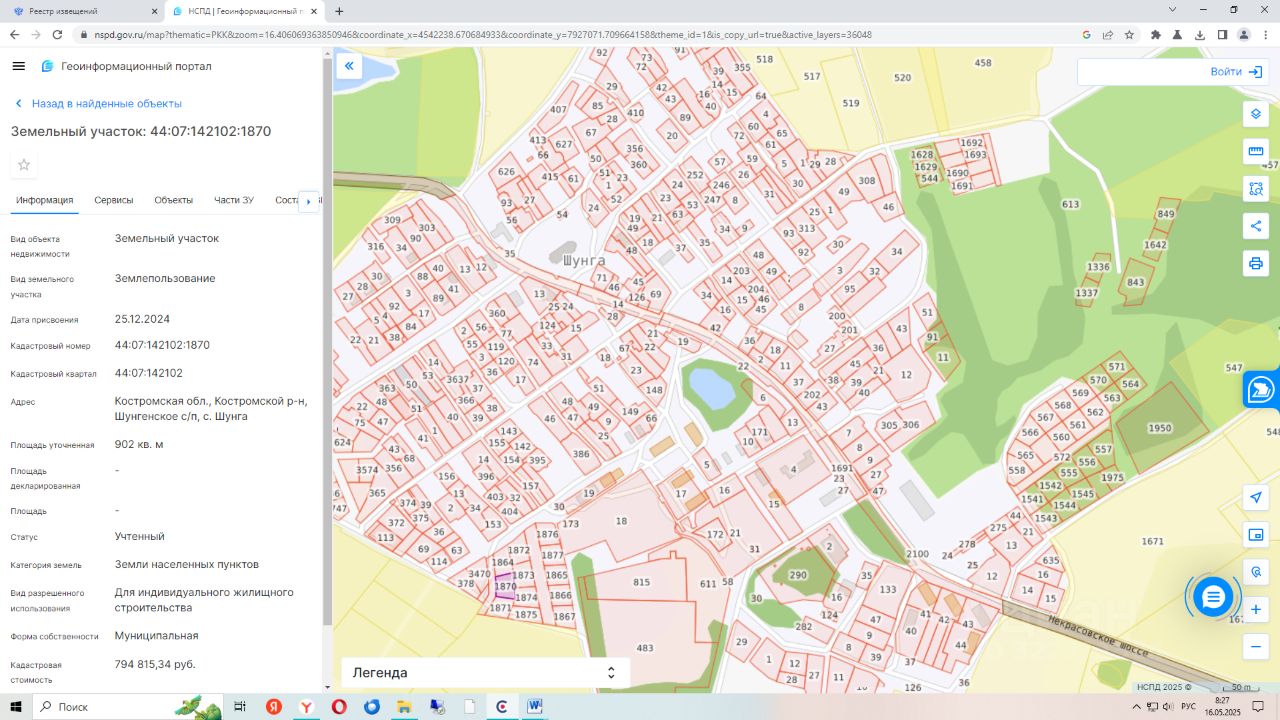1280x720 pixels.
Task: Zoom in on the map
Action: [1256, 609]
